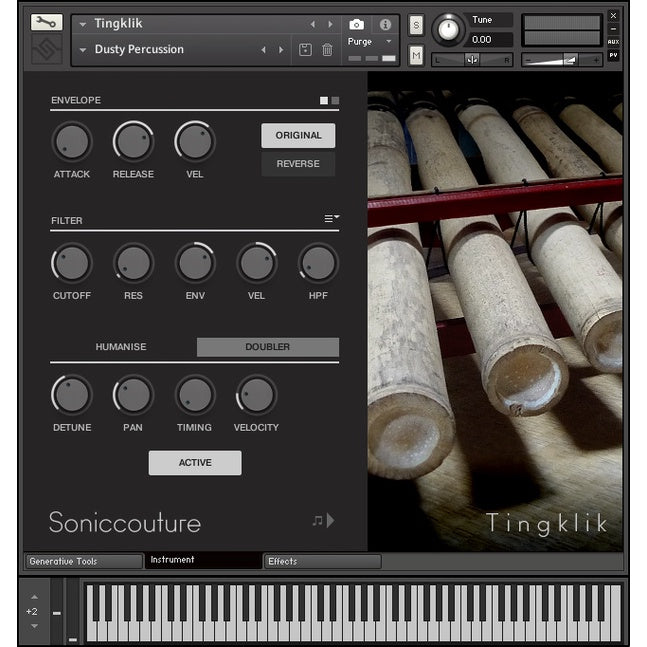Open the filter type menu icon
This screenshot has height=647, width=647.
[331, 218]
